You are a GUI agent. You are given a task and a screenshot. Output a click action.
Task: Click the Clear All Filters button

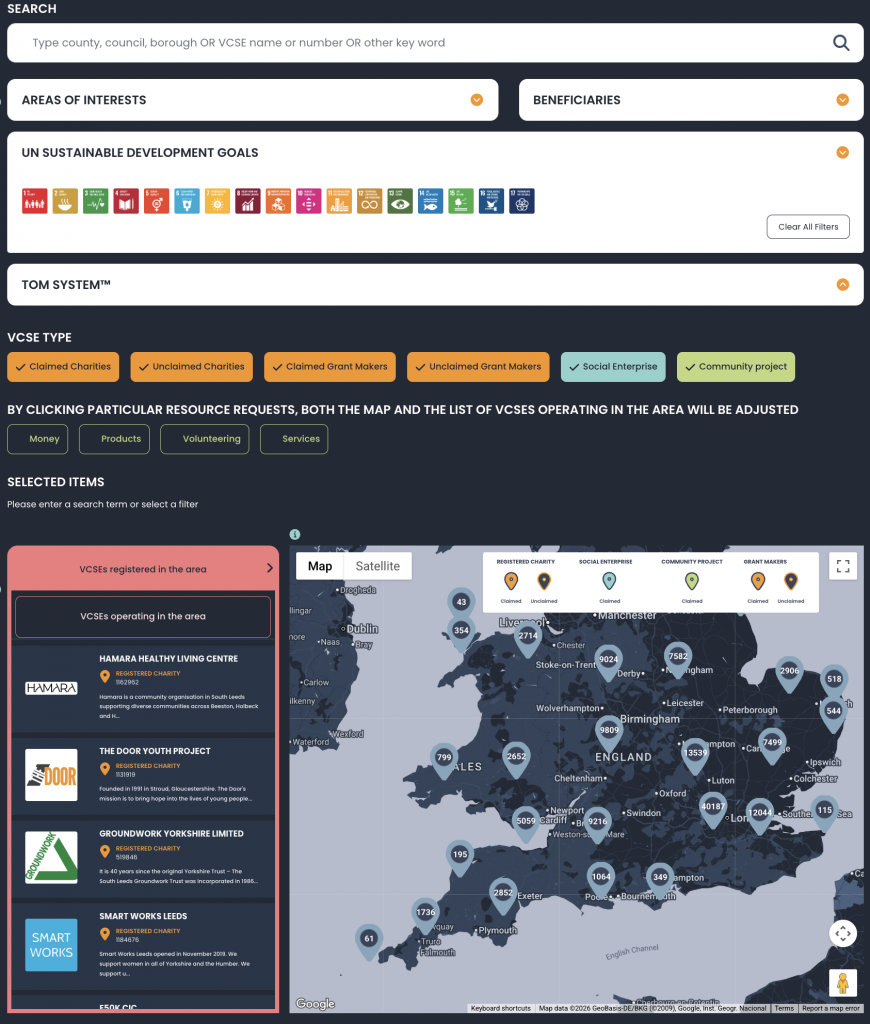(807, 227)
